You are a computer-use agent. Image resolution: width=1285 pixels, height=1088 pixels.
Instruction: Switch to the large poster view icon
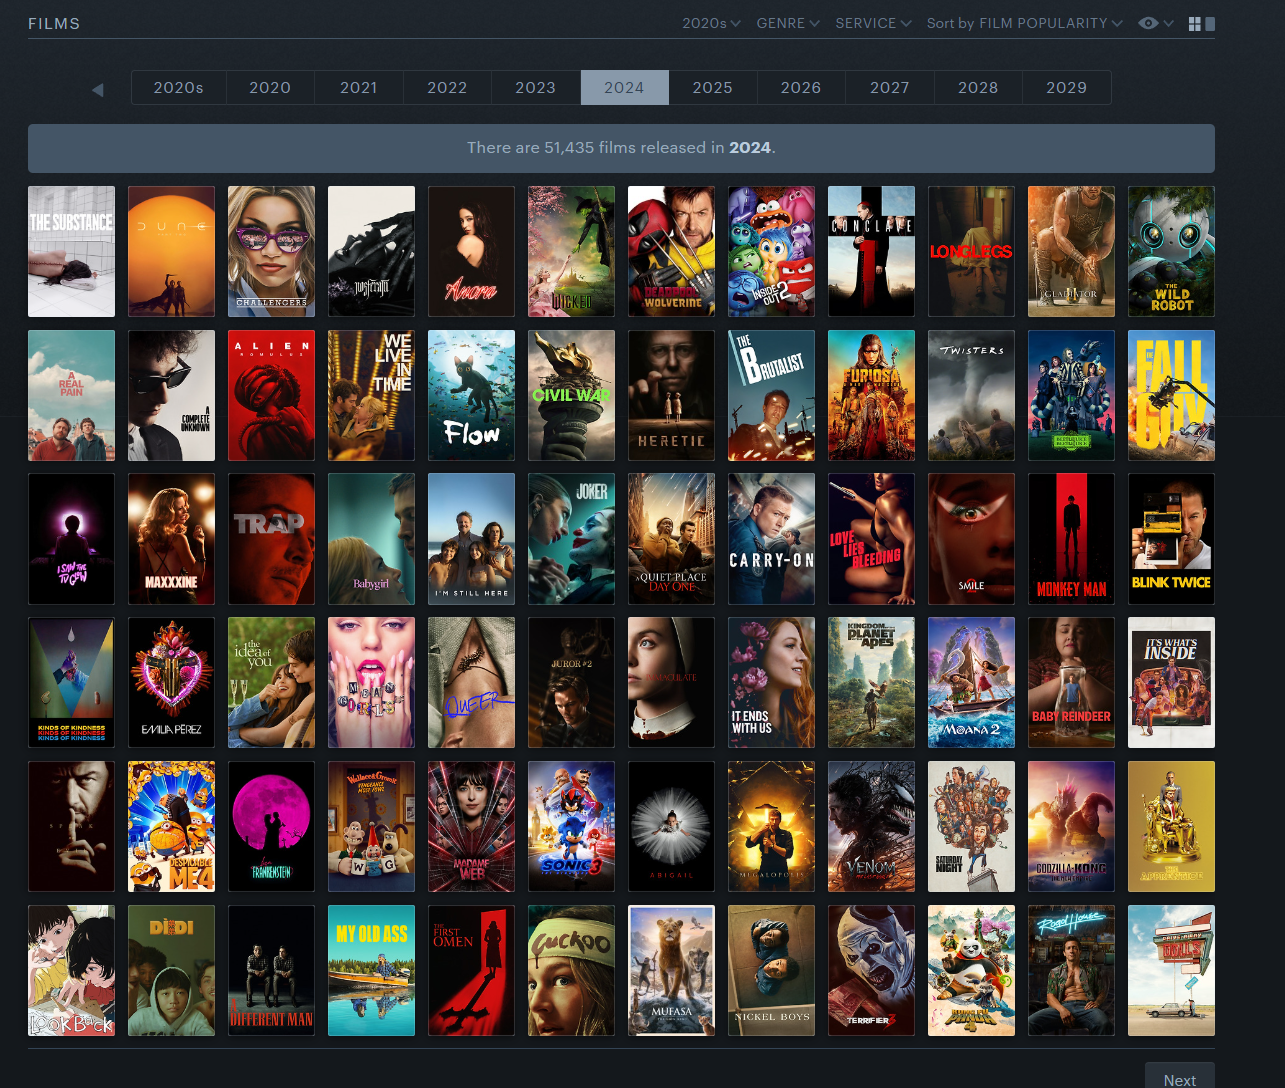(x=1210, y=23)
